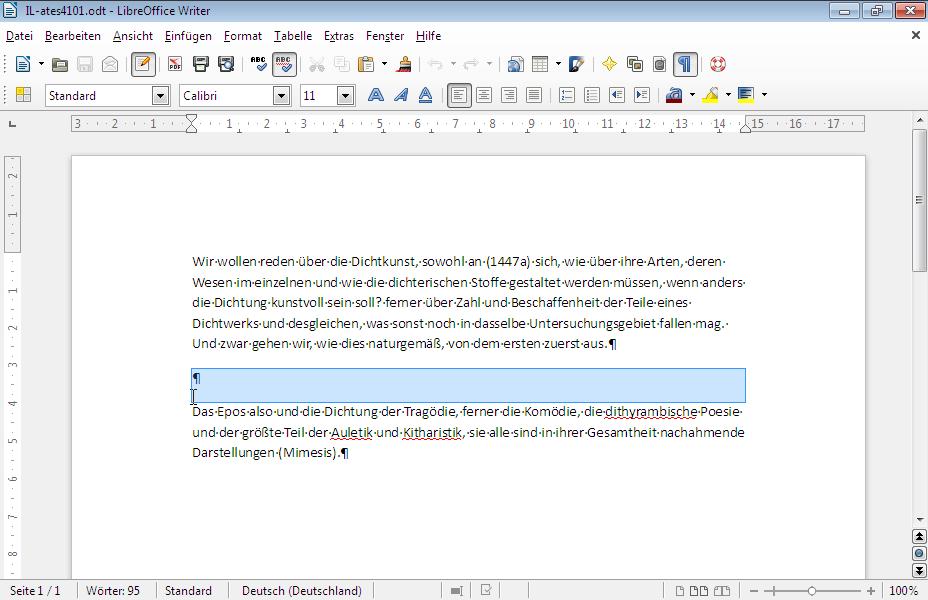The image size is (928, 600).
Task: Open LibreOffice Help lifebuoy icon
Action: click(x=718, y=64)
